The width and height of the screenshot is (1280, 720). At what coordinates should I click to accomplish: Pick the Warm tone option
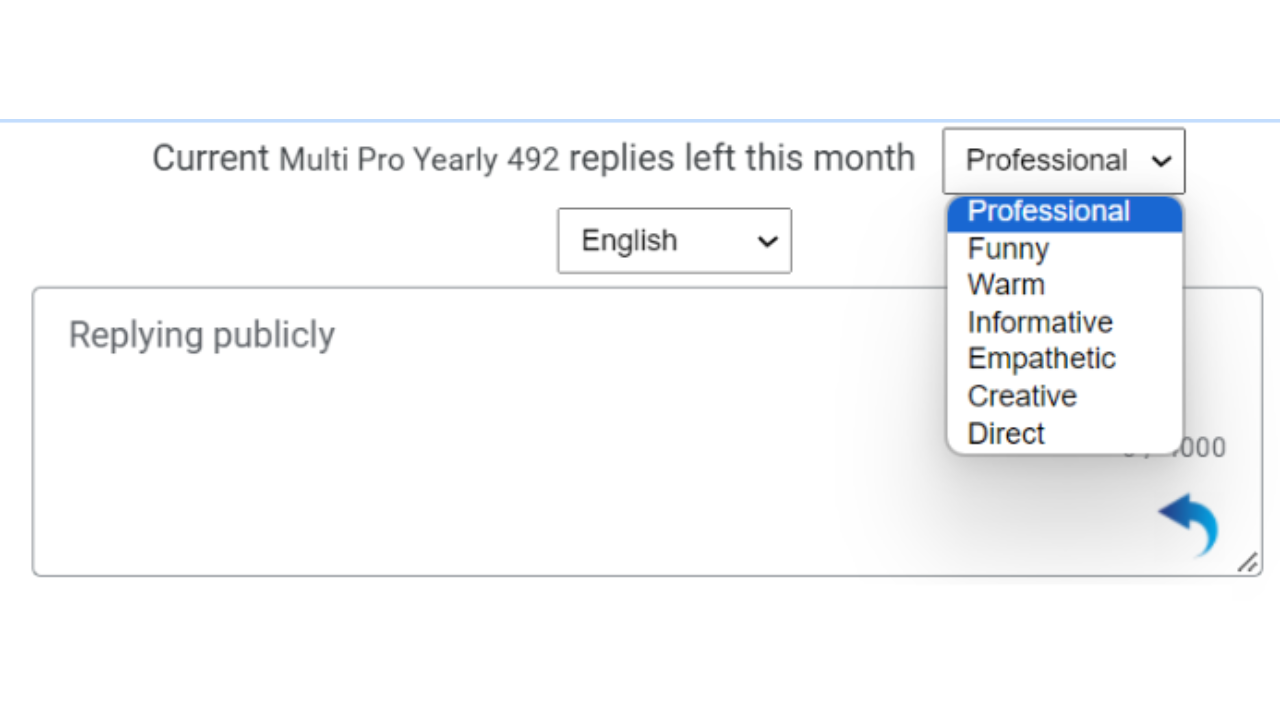click(1006, 285)
